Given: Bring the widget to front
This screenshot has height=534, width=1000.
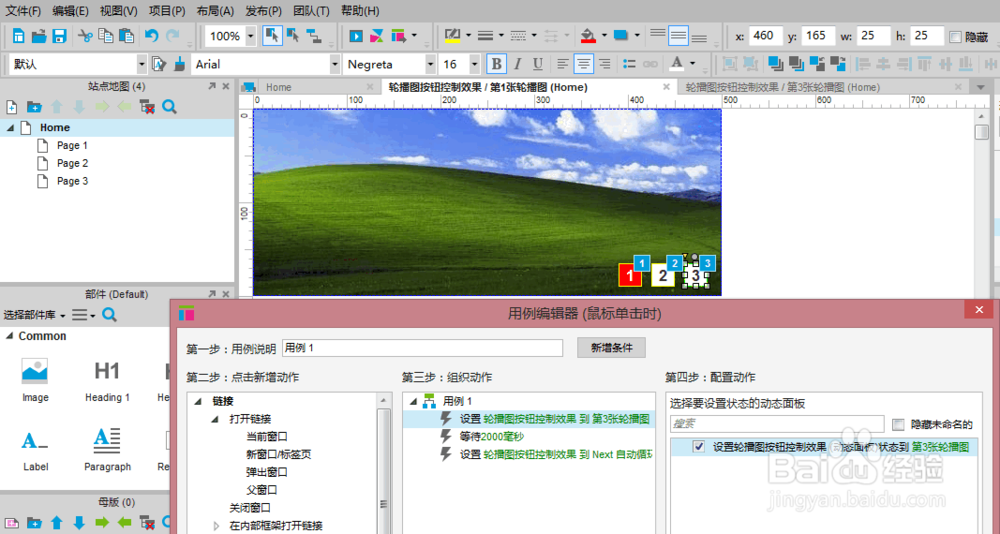Looking at the screenshot, I should point(776,64).
